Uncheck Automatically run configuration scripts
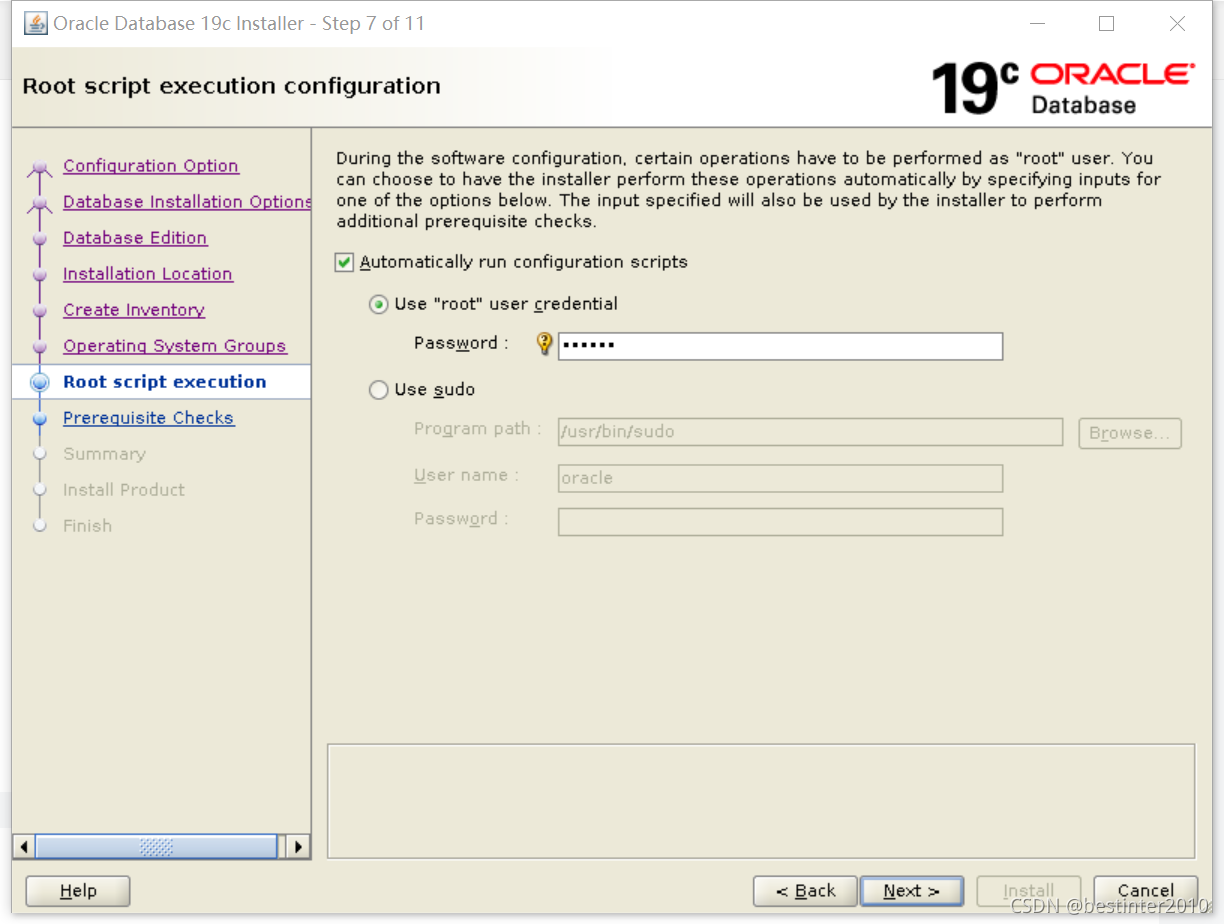 [x=344, y=262]
